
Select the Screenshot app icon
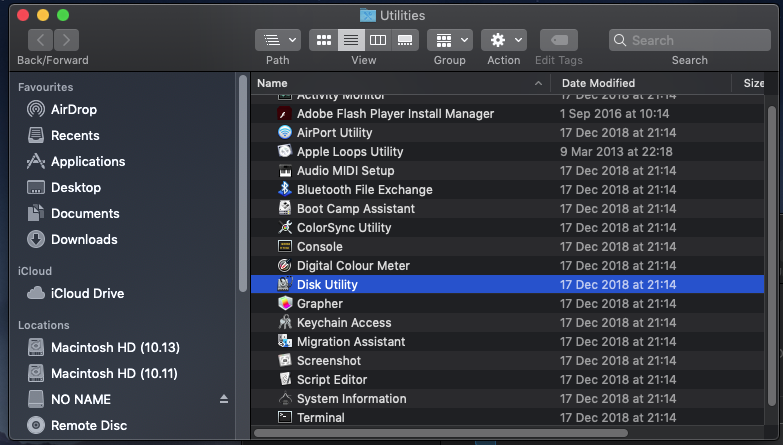(x=285, y=361)
